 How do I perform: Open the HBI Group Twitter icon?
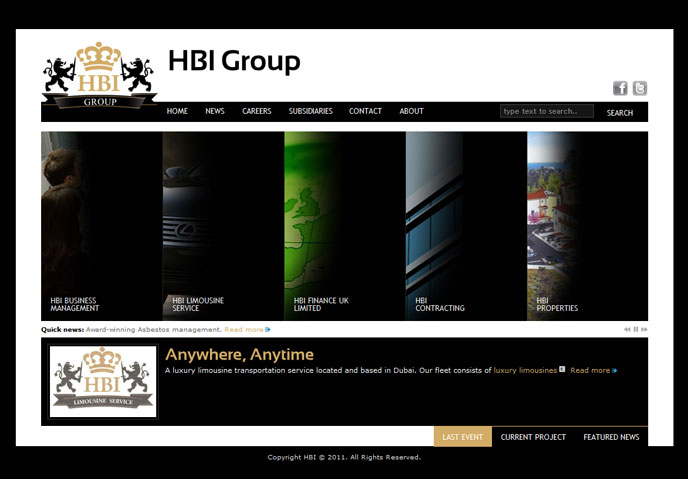(640, 88)
